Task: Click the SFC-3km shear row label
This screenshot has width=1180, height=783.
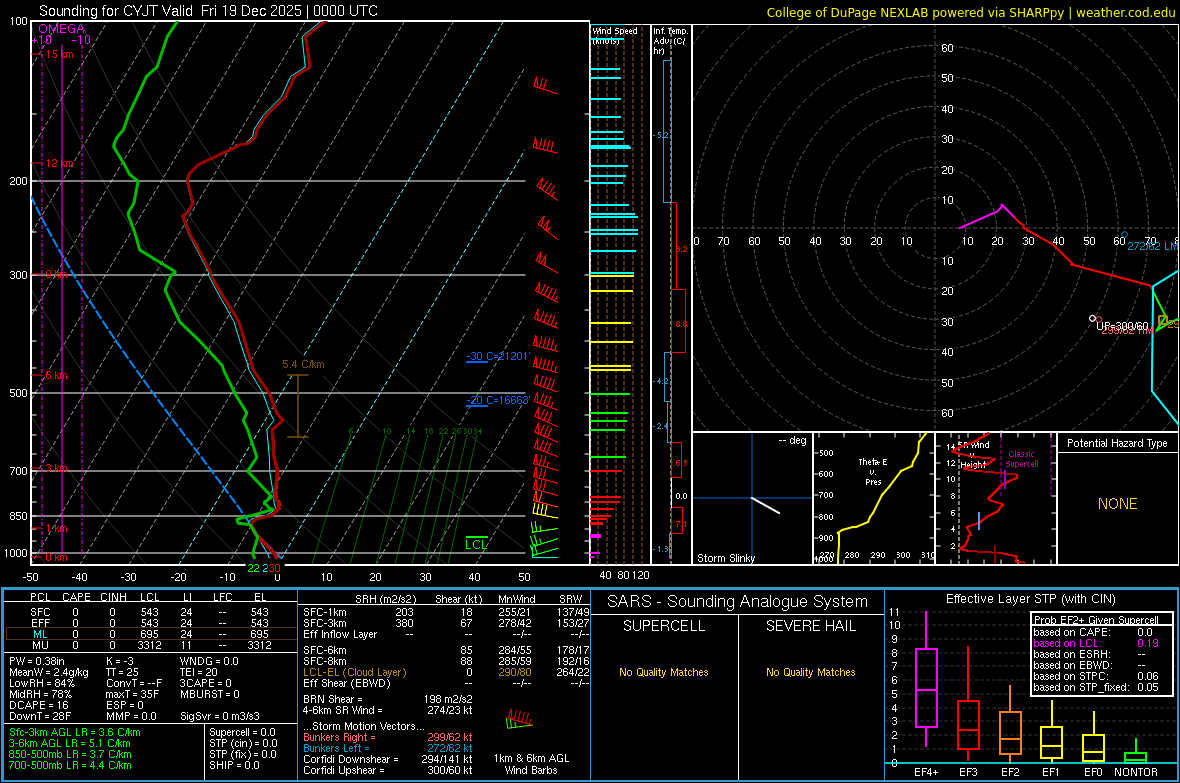Action: tap(325, 623)
